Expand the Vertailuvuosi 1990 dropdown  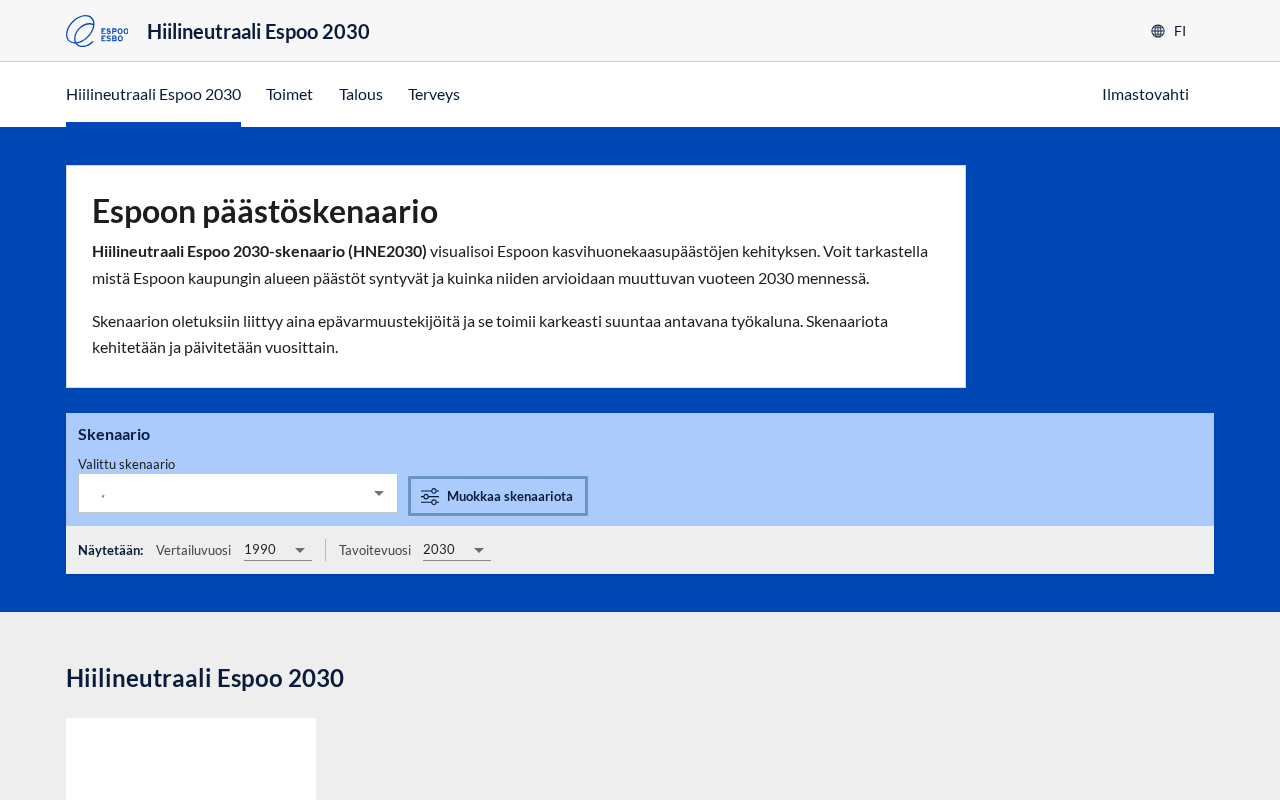click(x=276, y=550)
